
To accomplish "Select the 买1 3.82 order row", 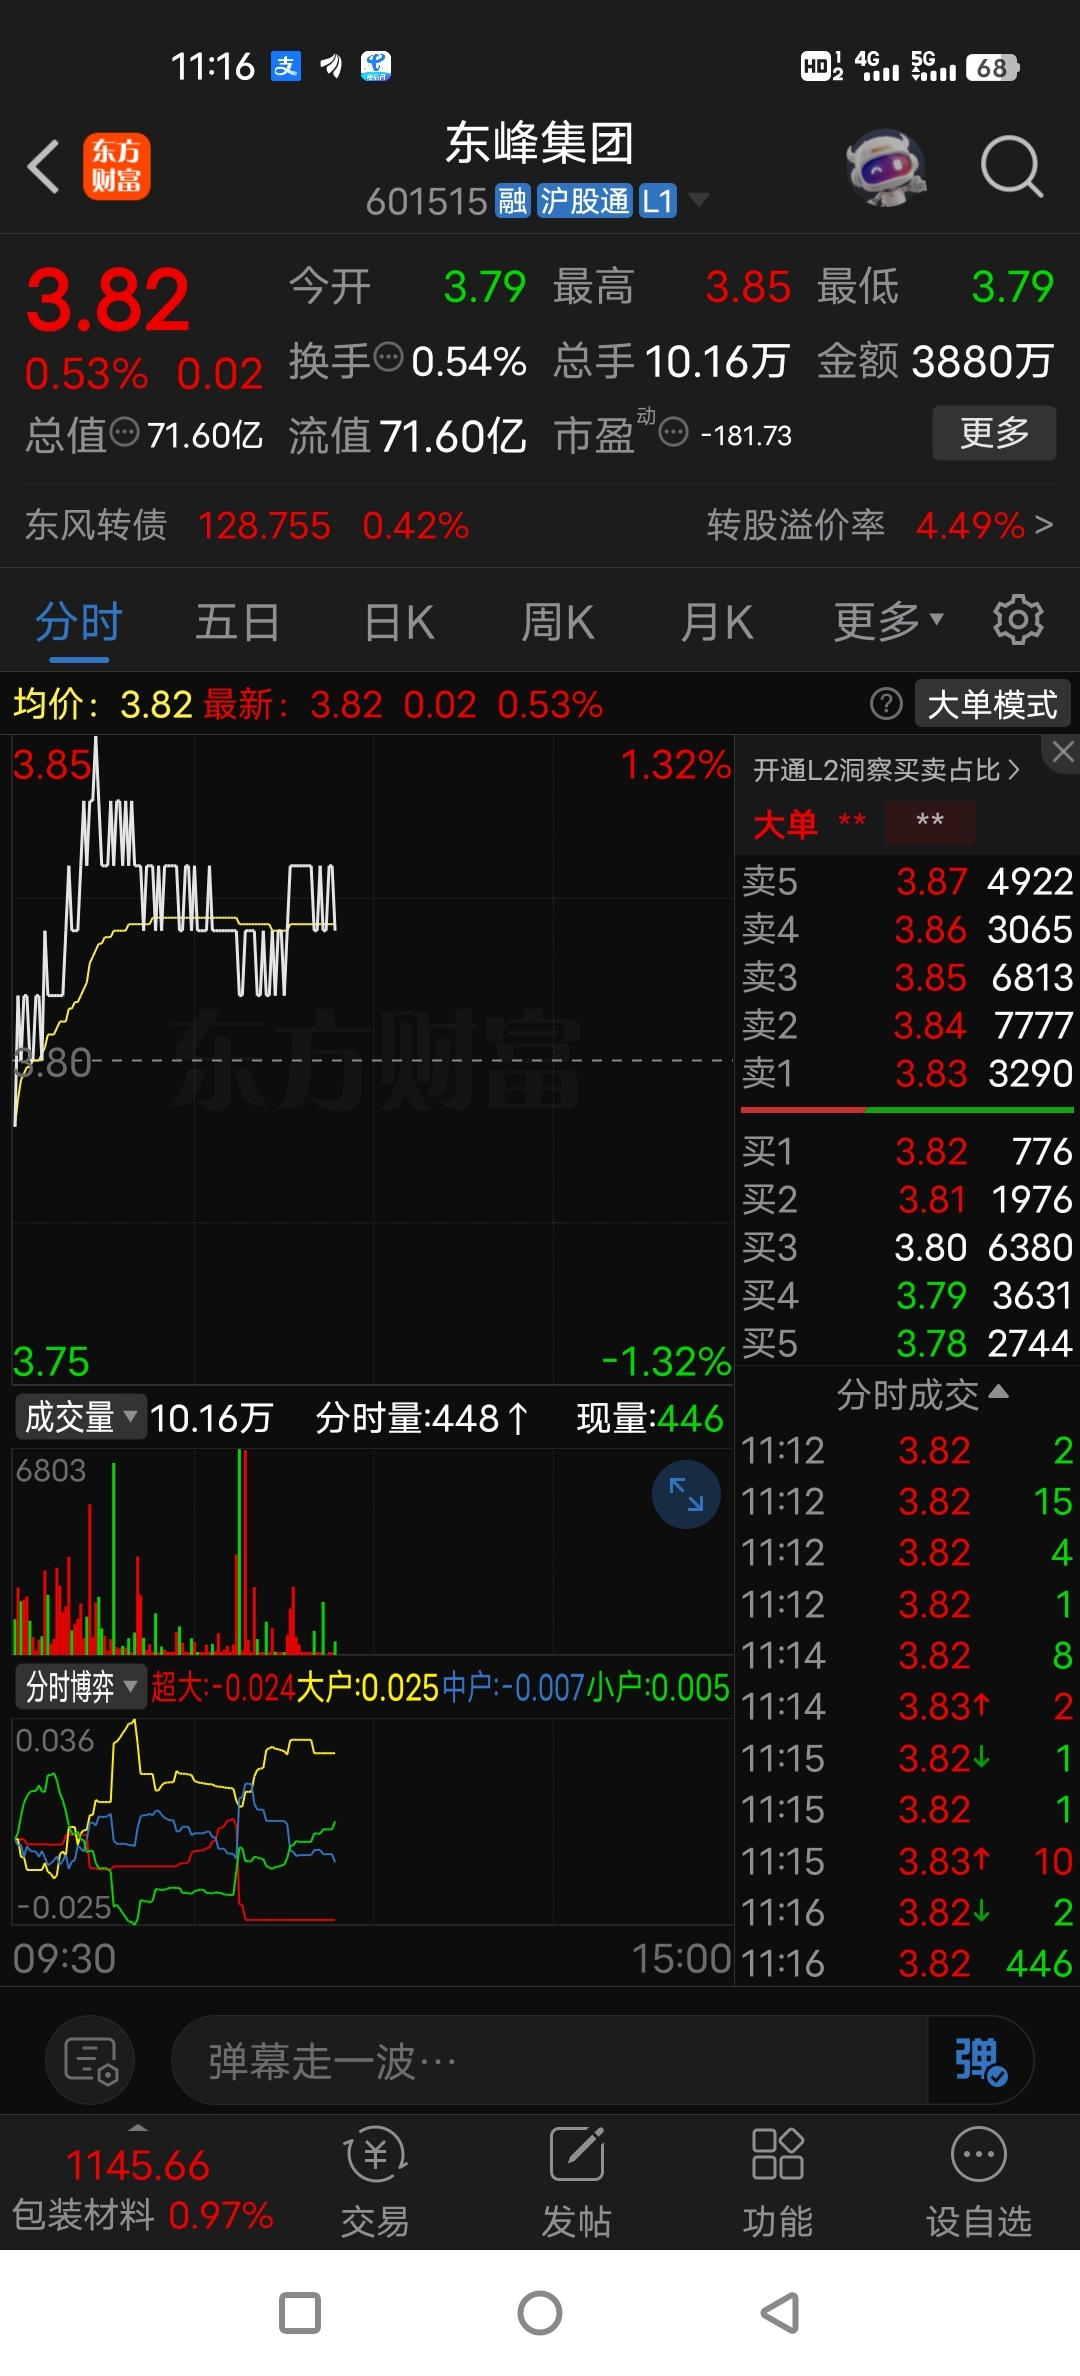I will click(x=907, y=1151).
